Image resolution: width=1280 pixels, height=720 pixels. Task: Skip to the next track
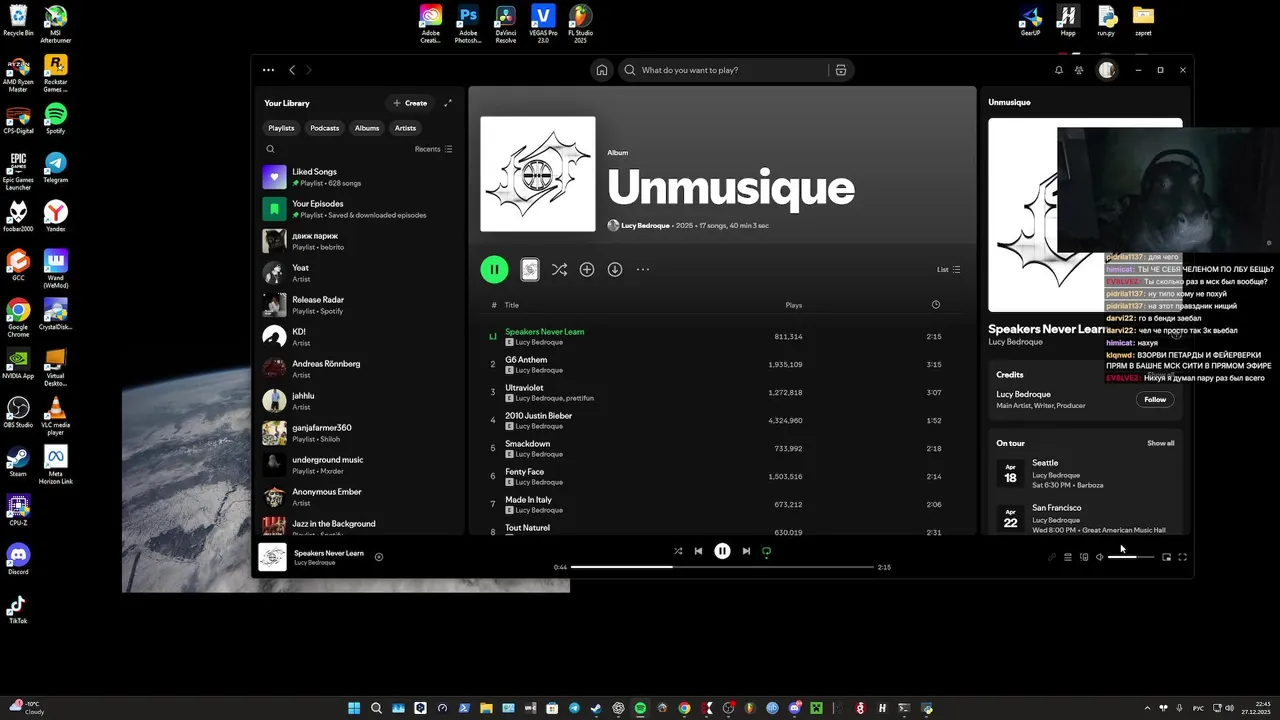[x=746, y=551]
